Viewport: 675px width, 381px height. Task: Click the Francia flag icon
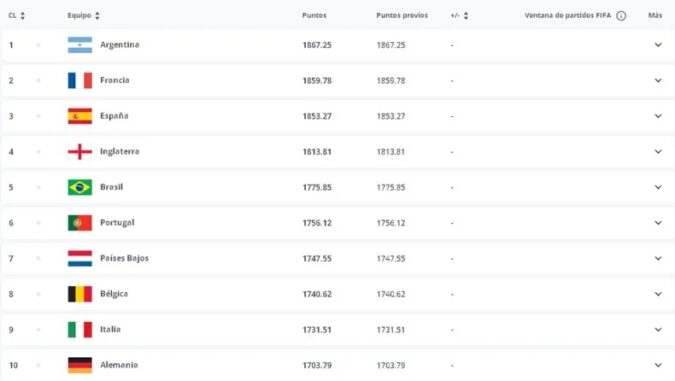coord(80,81)
